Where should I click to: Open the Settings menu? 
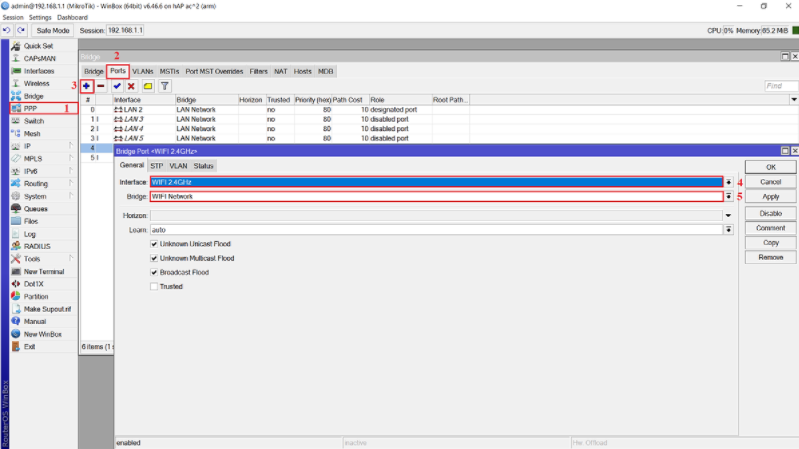pyautogui.click(x=40, y=18)
